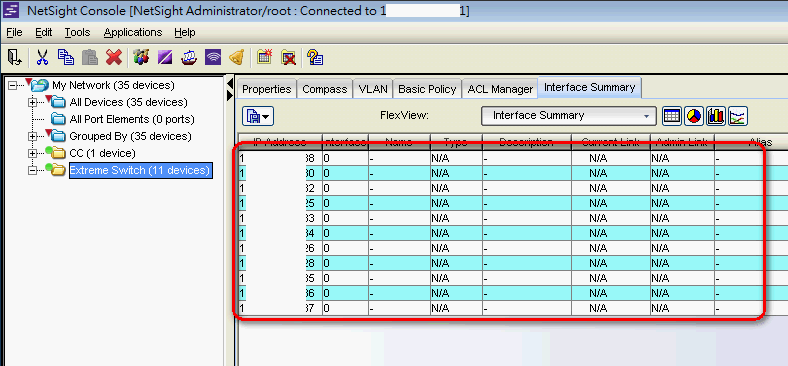Switch FlexView to pie chart icon

pyautogui.click(x=694, y=117)
